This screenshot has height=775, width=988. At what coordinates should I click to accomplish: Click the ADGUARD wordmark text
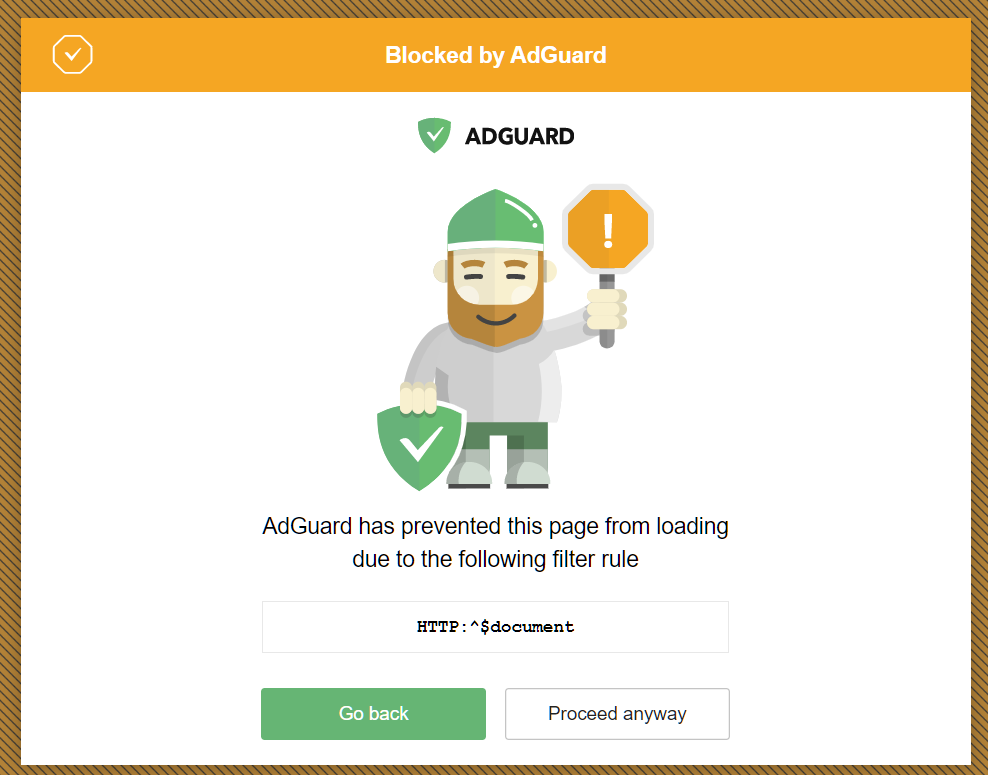(520, 136)
